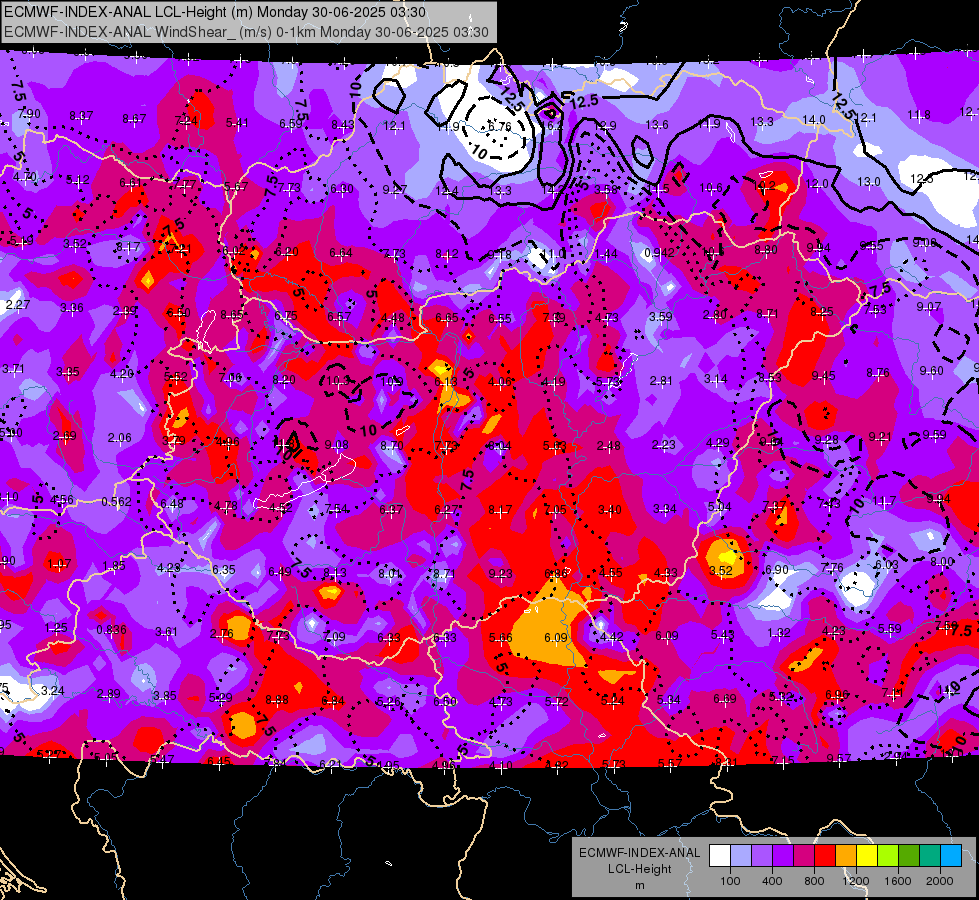Click the sky blue legend swatch

coord(951,856)
